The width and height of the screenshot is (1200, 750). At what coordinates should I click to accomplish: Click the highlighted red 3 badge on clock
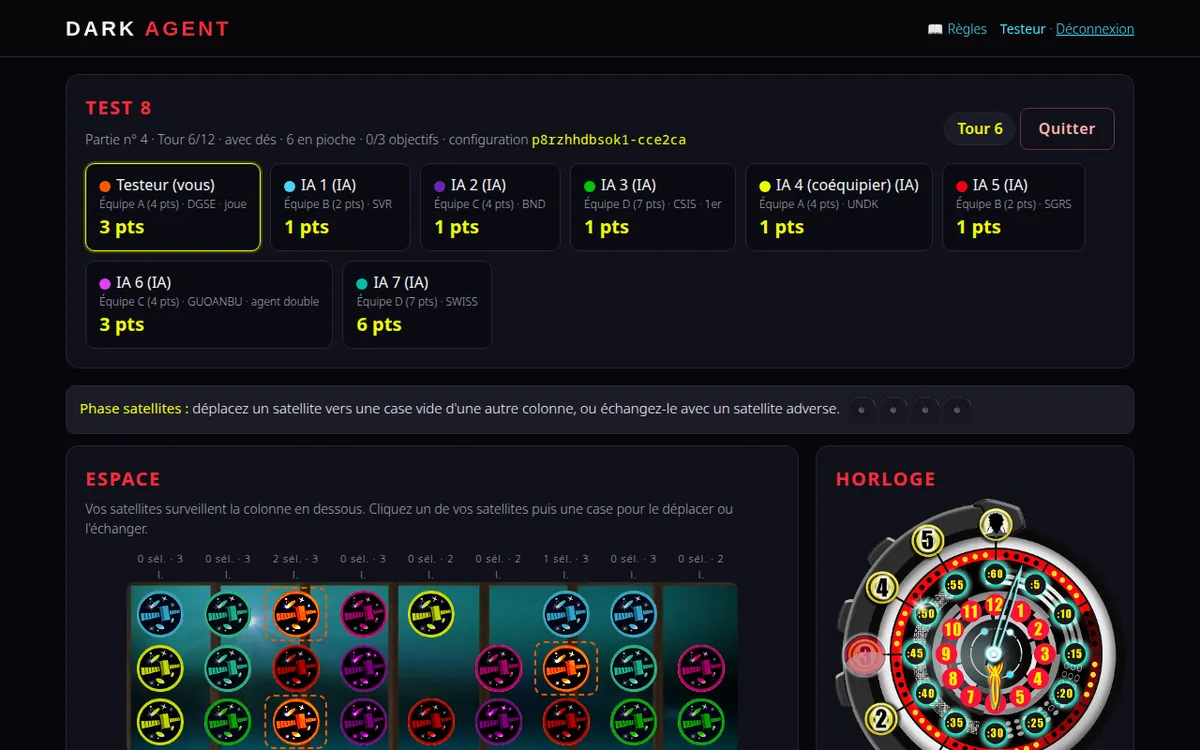point(862,656)
